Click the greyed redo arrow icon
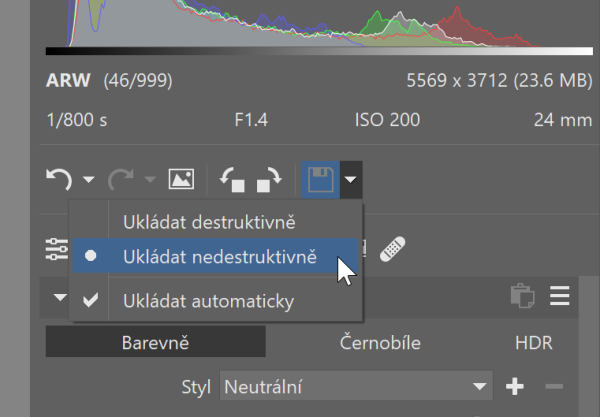Viewport: 600px width, 417px height. [121, 179]
